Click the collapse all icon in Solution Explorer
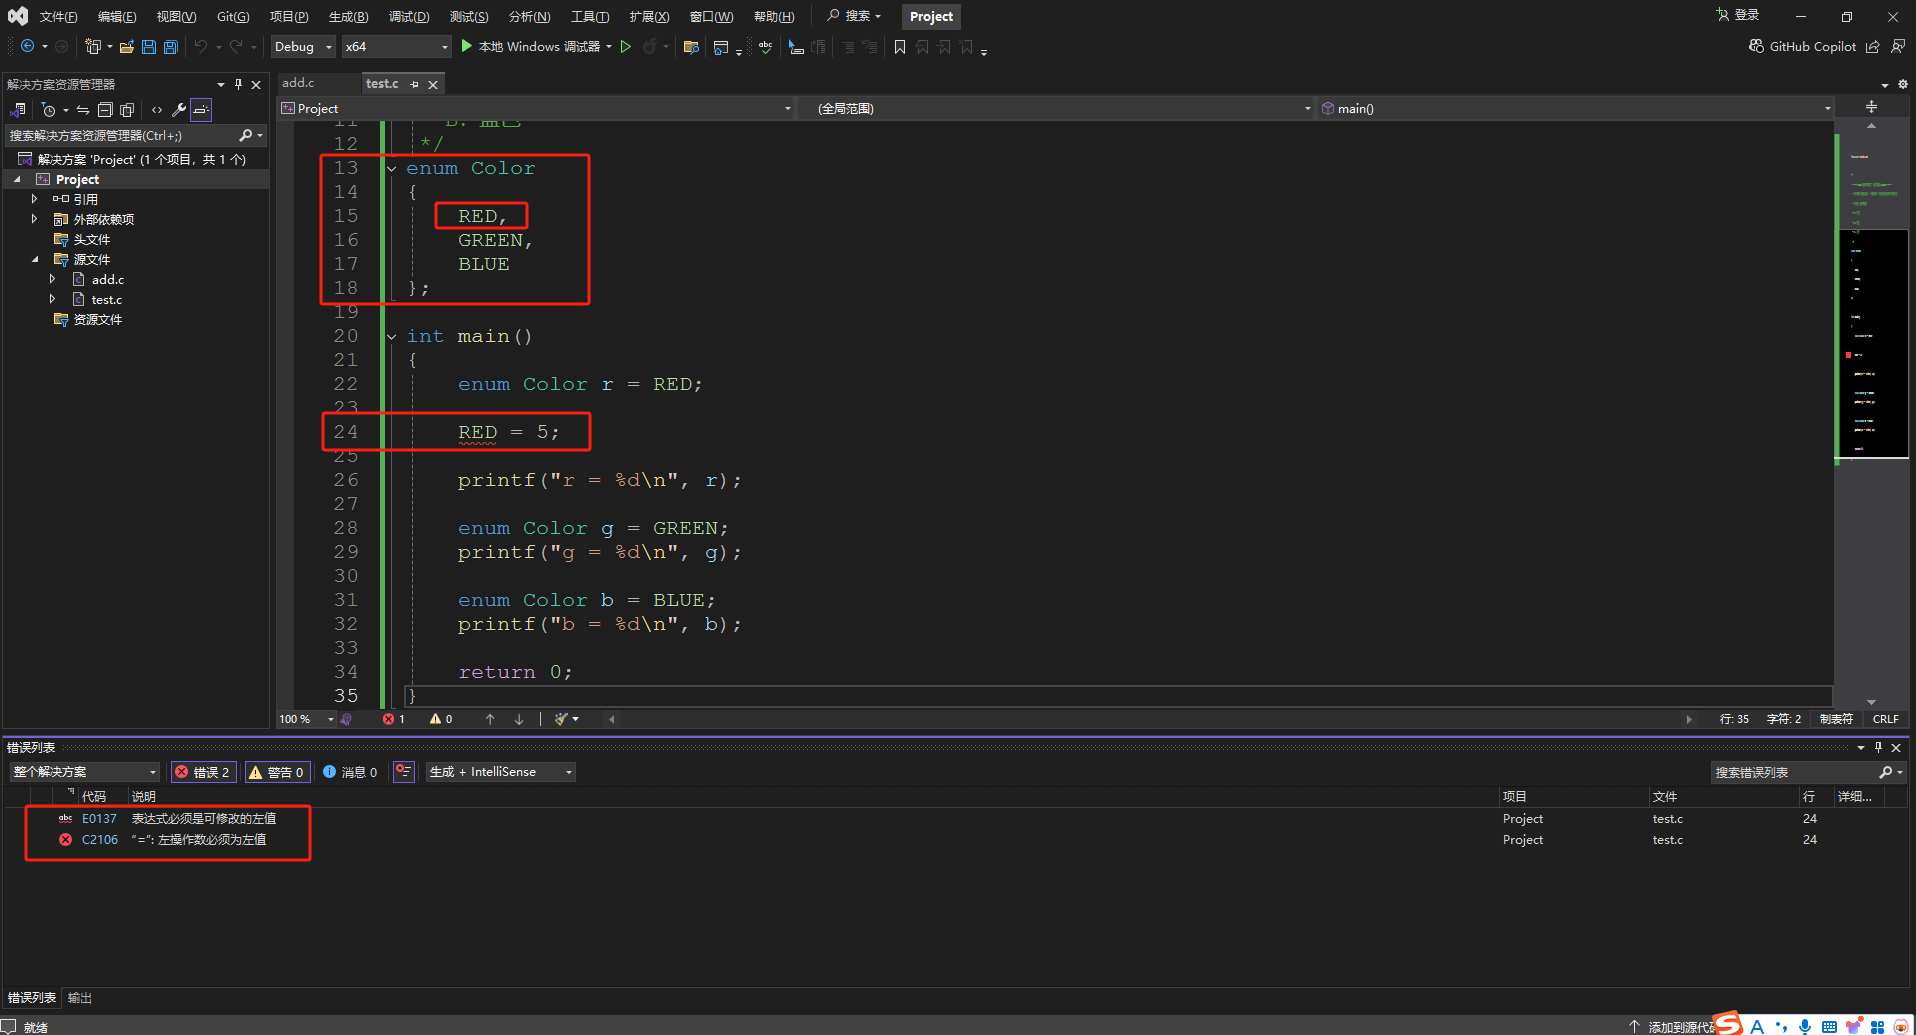This screenshot has width=1916, height=1035. [x=105, y=110]
